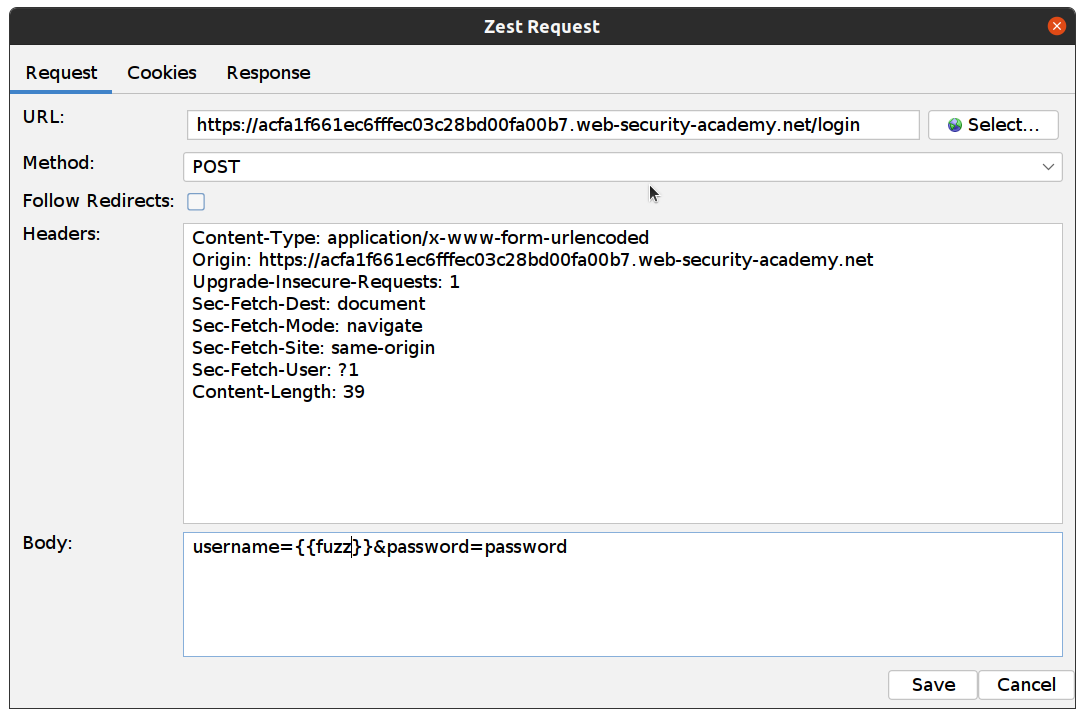Screen dimensions: 1085x718
Task: Click the Zest Request title bar
Action: [x=542, y=27]
